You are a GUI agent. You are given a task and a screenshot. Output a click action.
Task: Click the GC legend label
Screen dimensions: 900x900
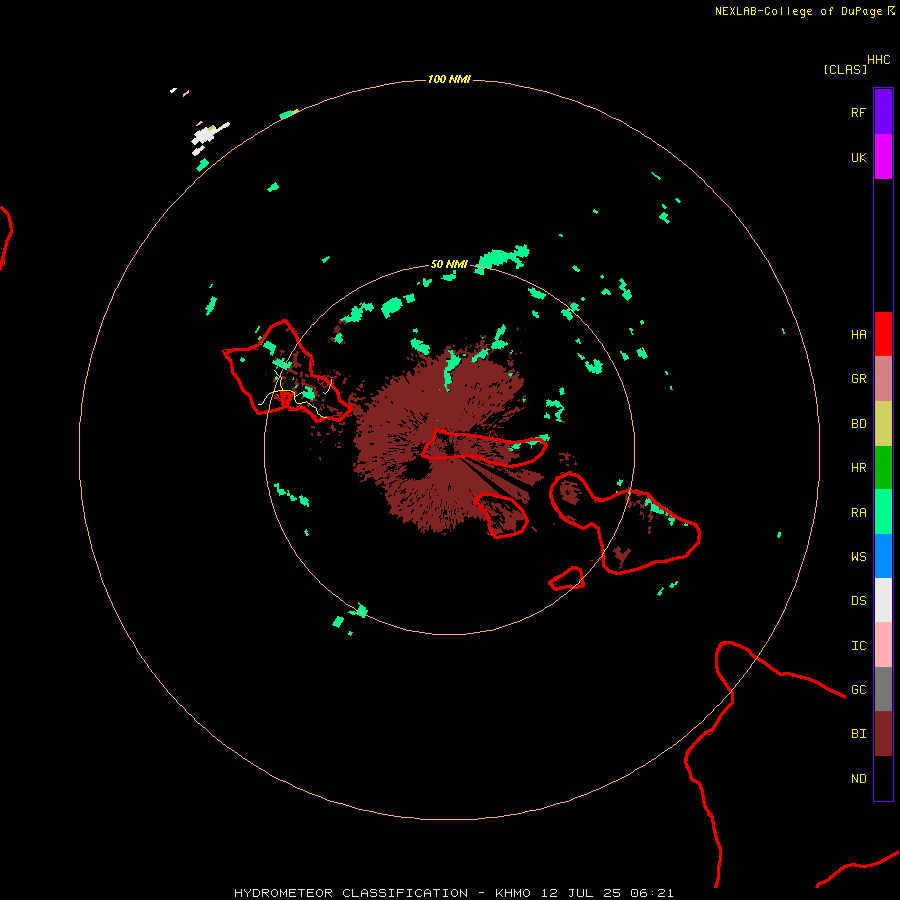[x=858, y=690]
